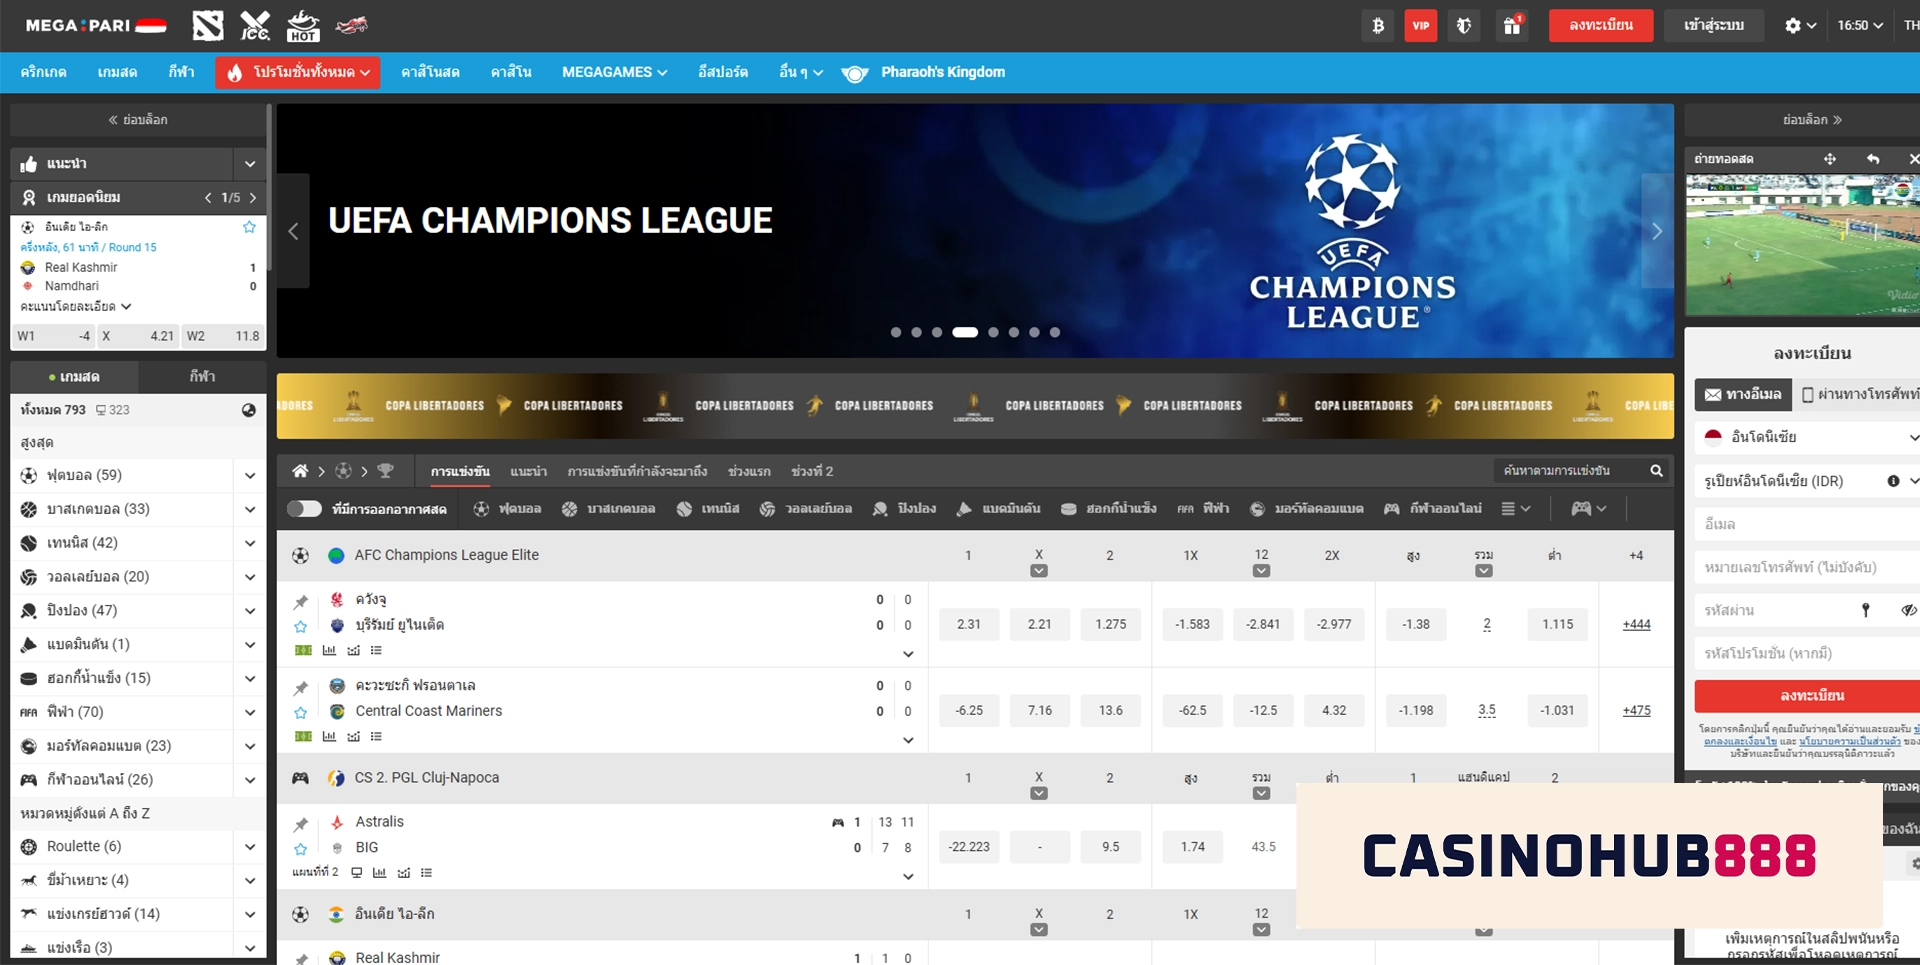Pin the Astralis vs BIG match
The image size is (1920, 965).
pos(300,824)
